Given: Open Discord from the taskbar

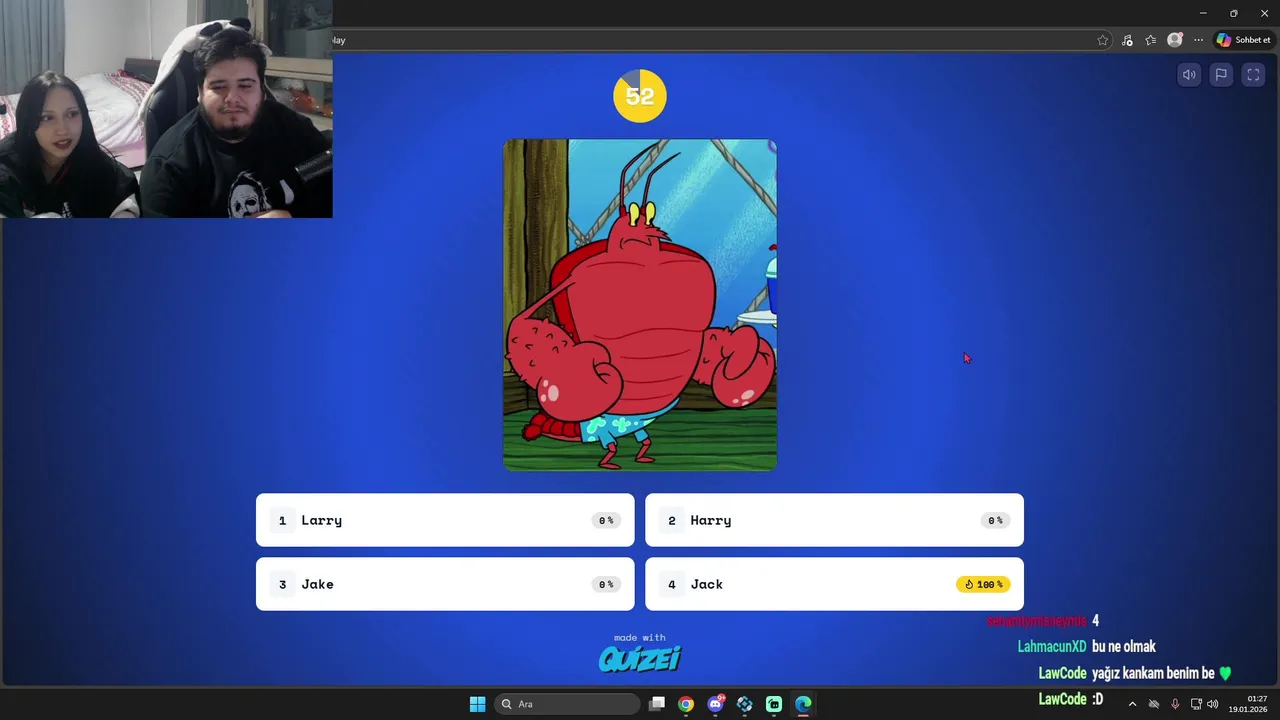Looking at the screenshot, I should tap(715, 704).
